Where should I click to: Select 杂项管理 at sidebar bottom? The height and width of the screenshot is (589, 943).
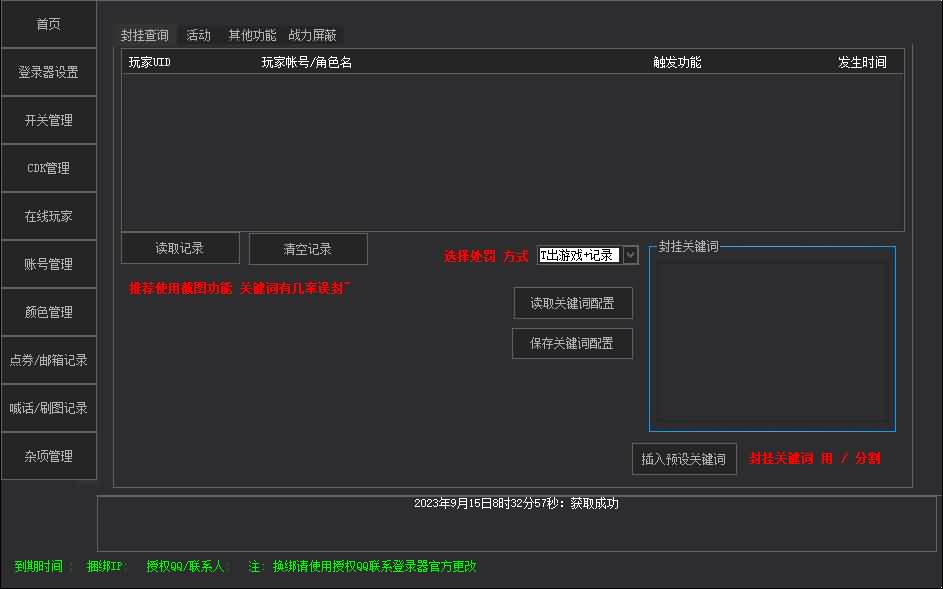point(48,455)
